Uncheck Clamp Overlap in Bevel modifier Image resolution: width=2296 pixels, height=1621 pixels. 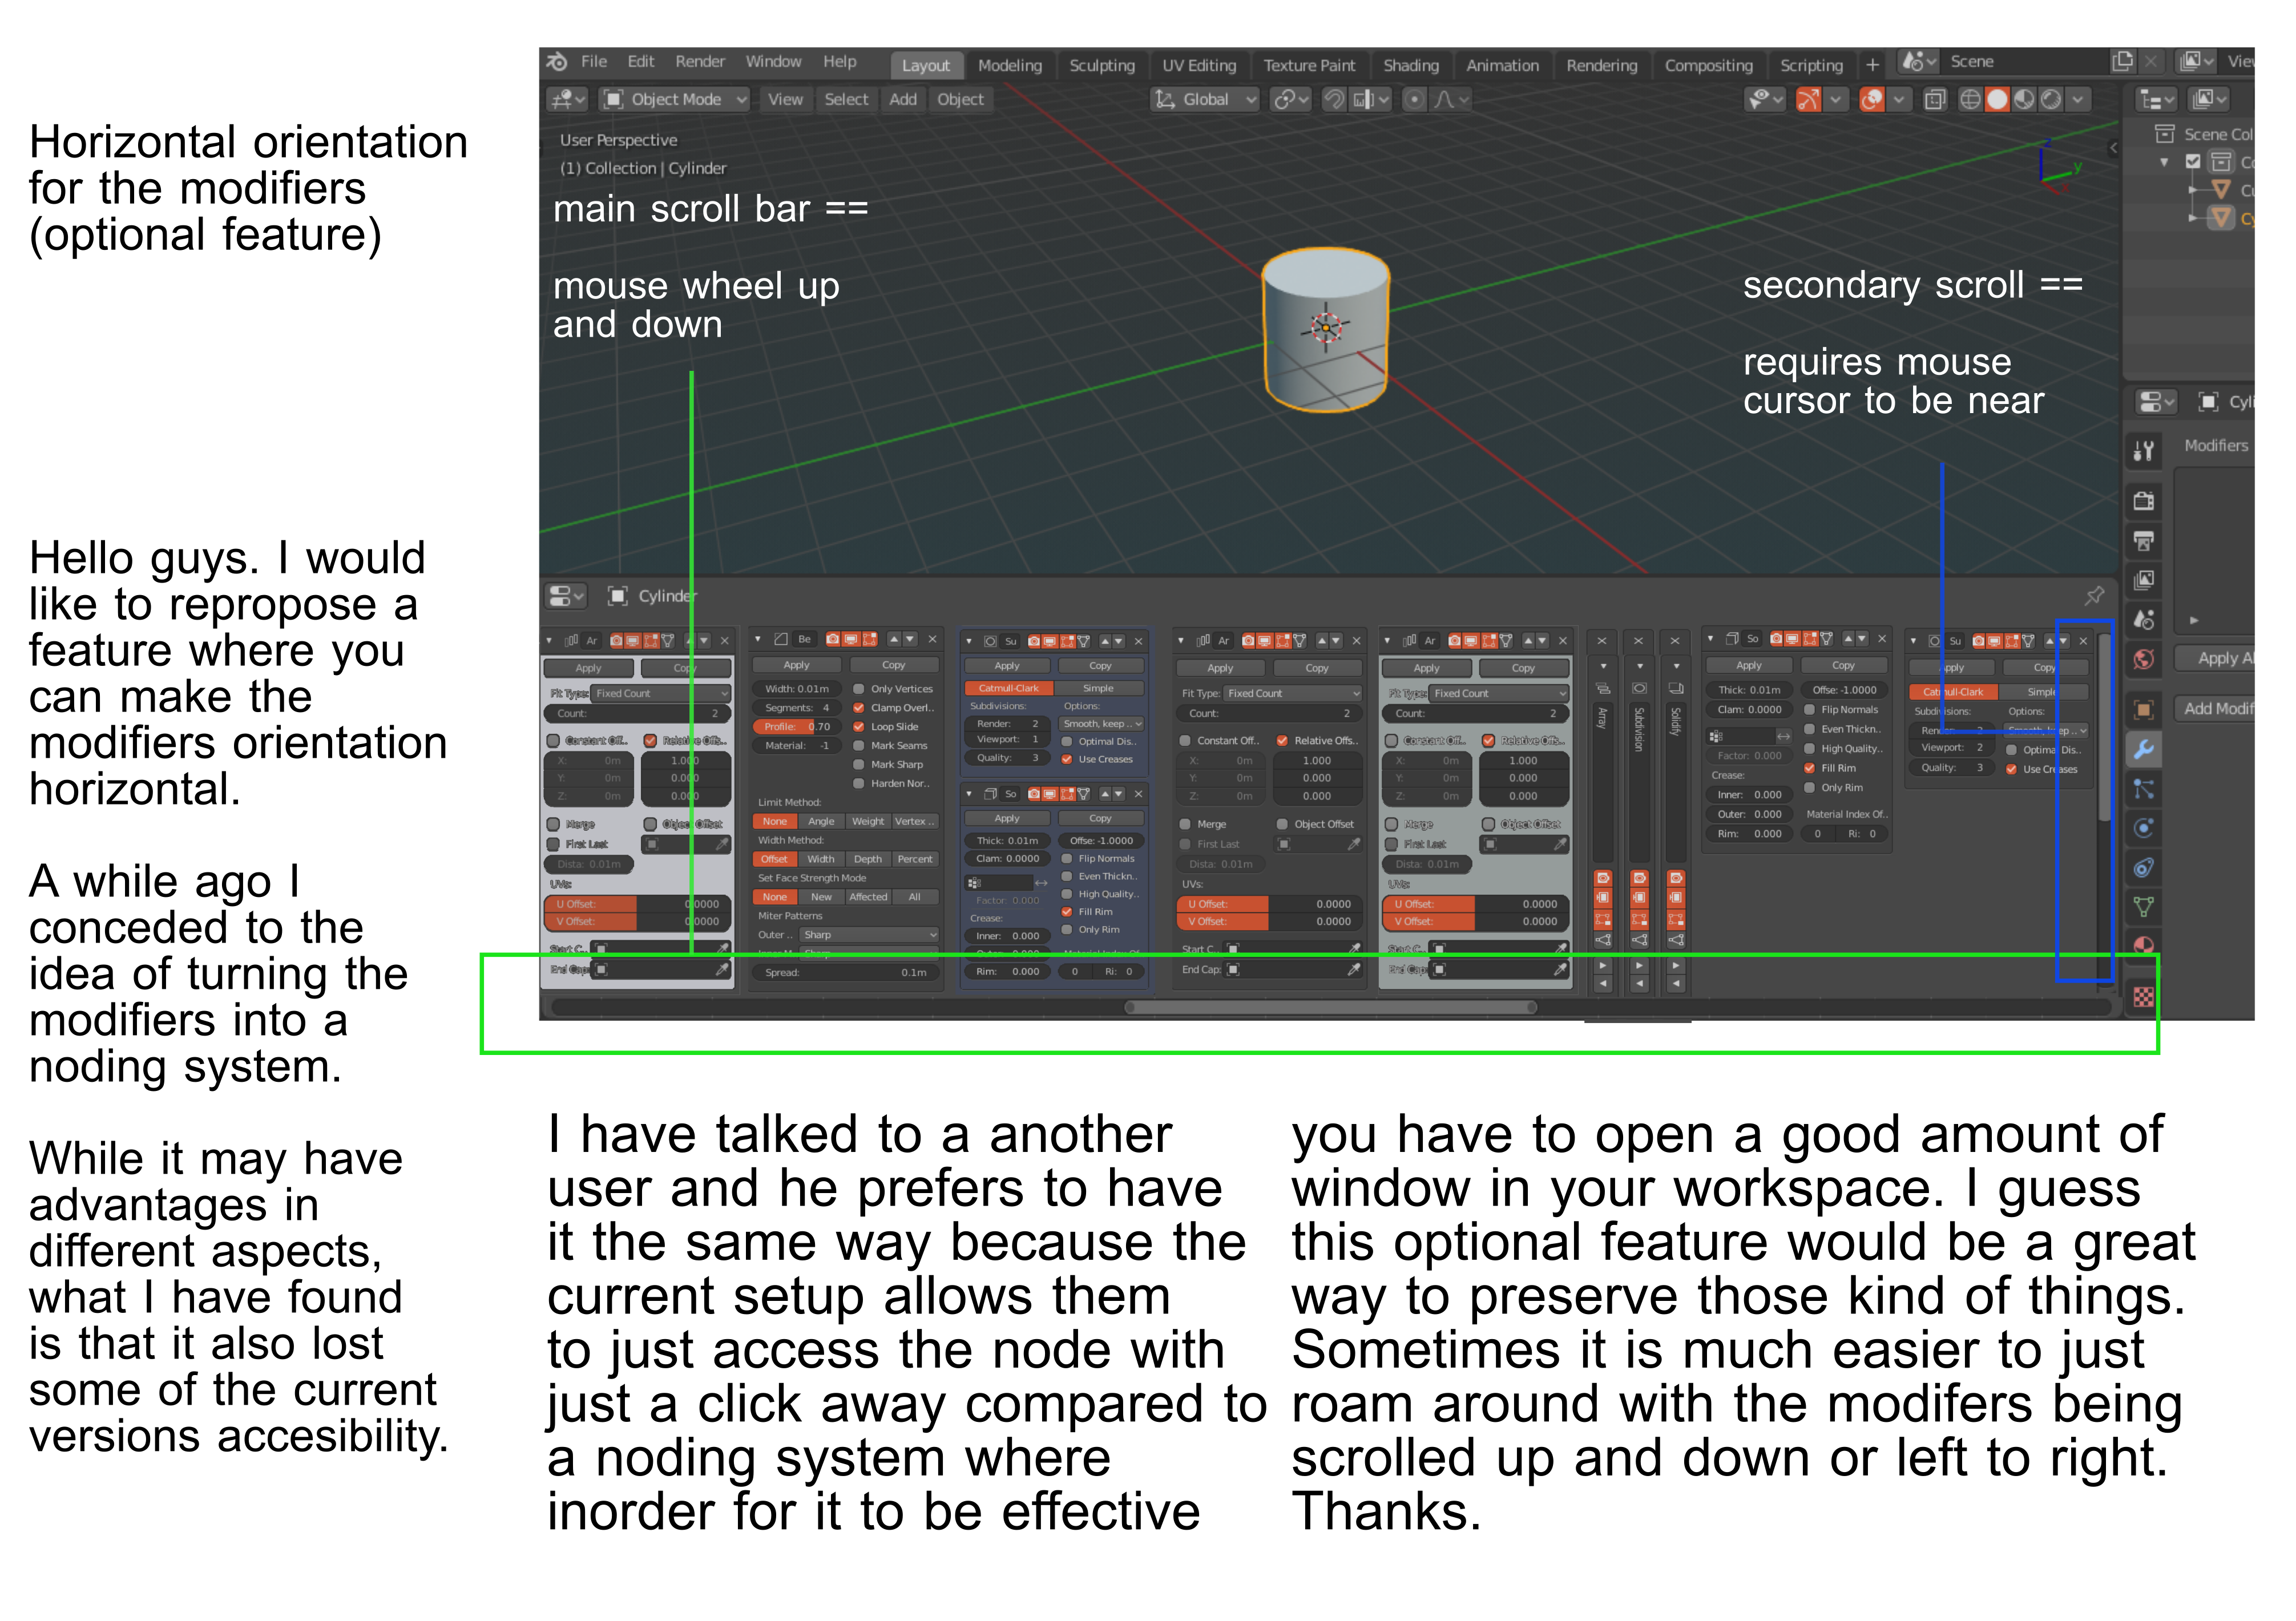point(859,708)
